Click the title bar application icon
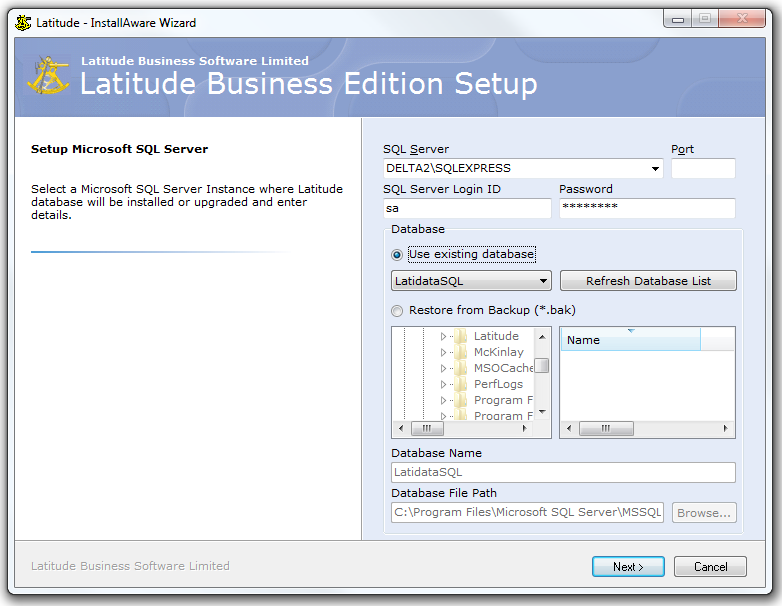This screenshot has height=606, width=782. point(23,22)
